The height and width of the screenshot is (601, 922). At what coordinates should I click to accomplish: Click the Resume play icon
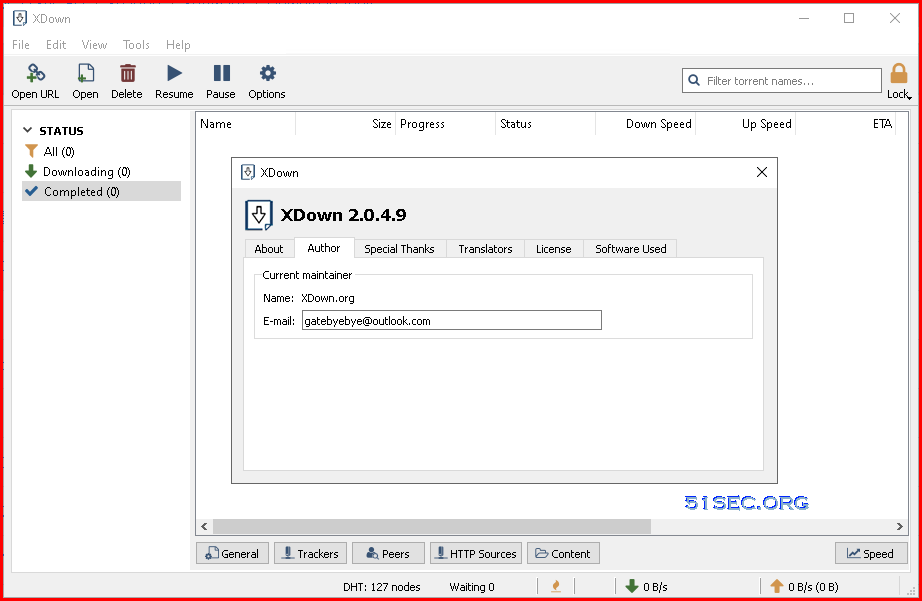(174, 73)
